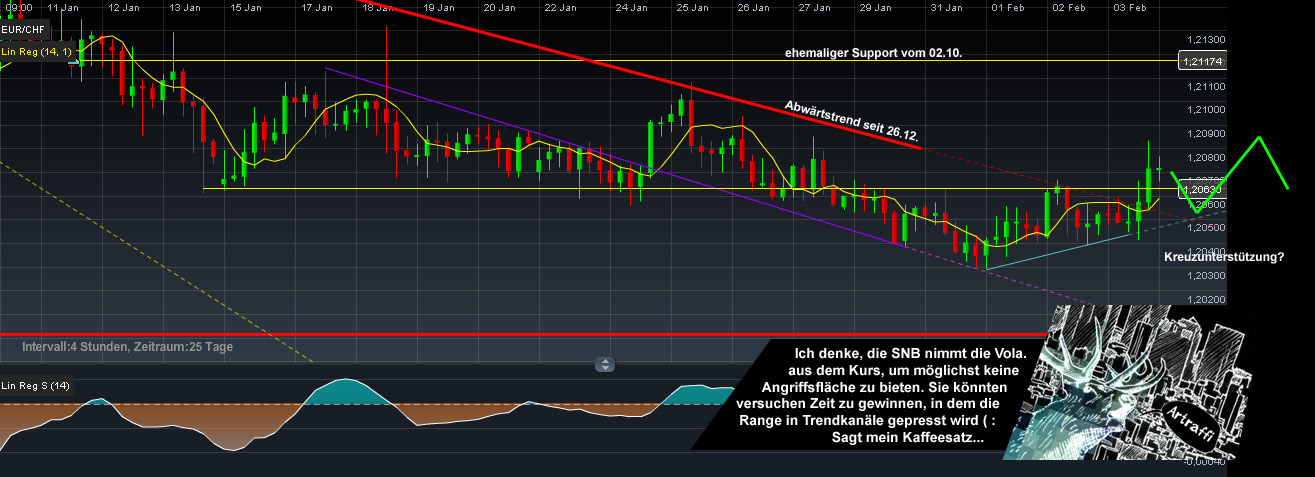Click the 'Intervall:4 Stunden, Zeitraum:25 Tage' text
This screenshot has width=1315, height=477.
(128, 347)
